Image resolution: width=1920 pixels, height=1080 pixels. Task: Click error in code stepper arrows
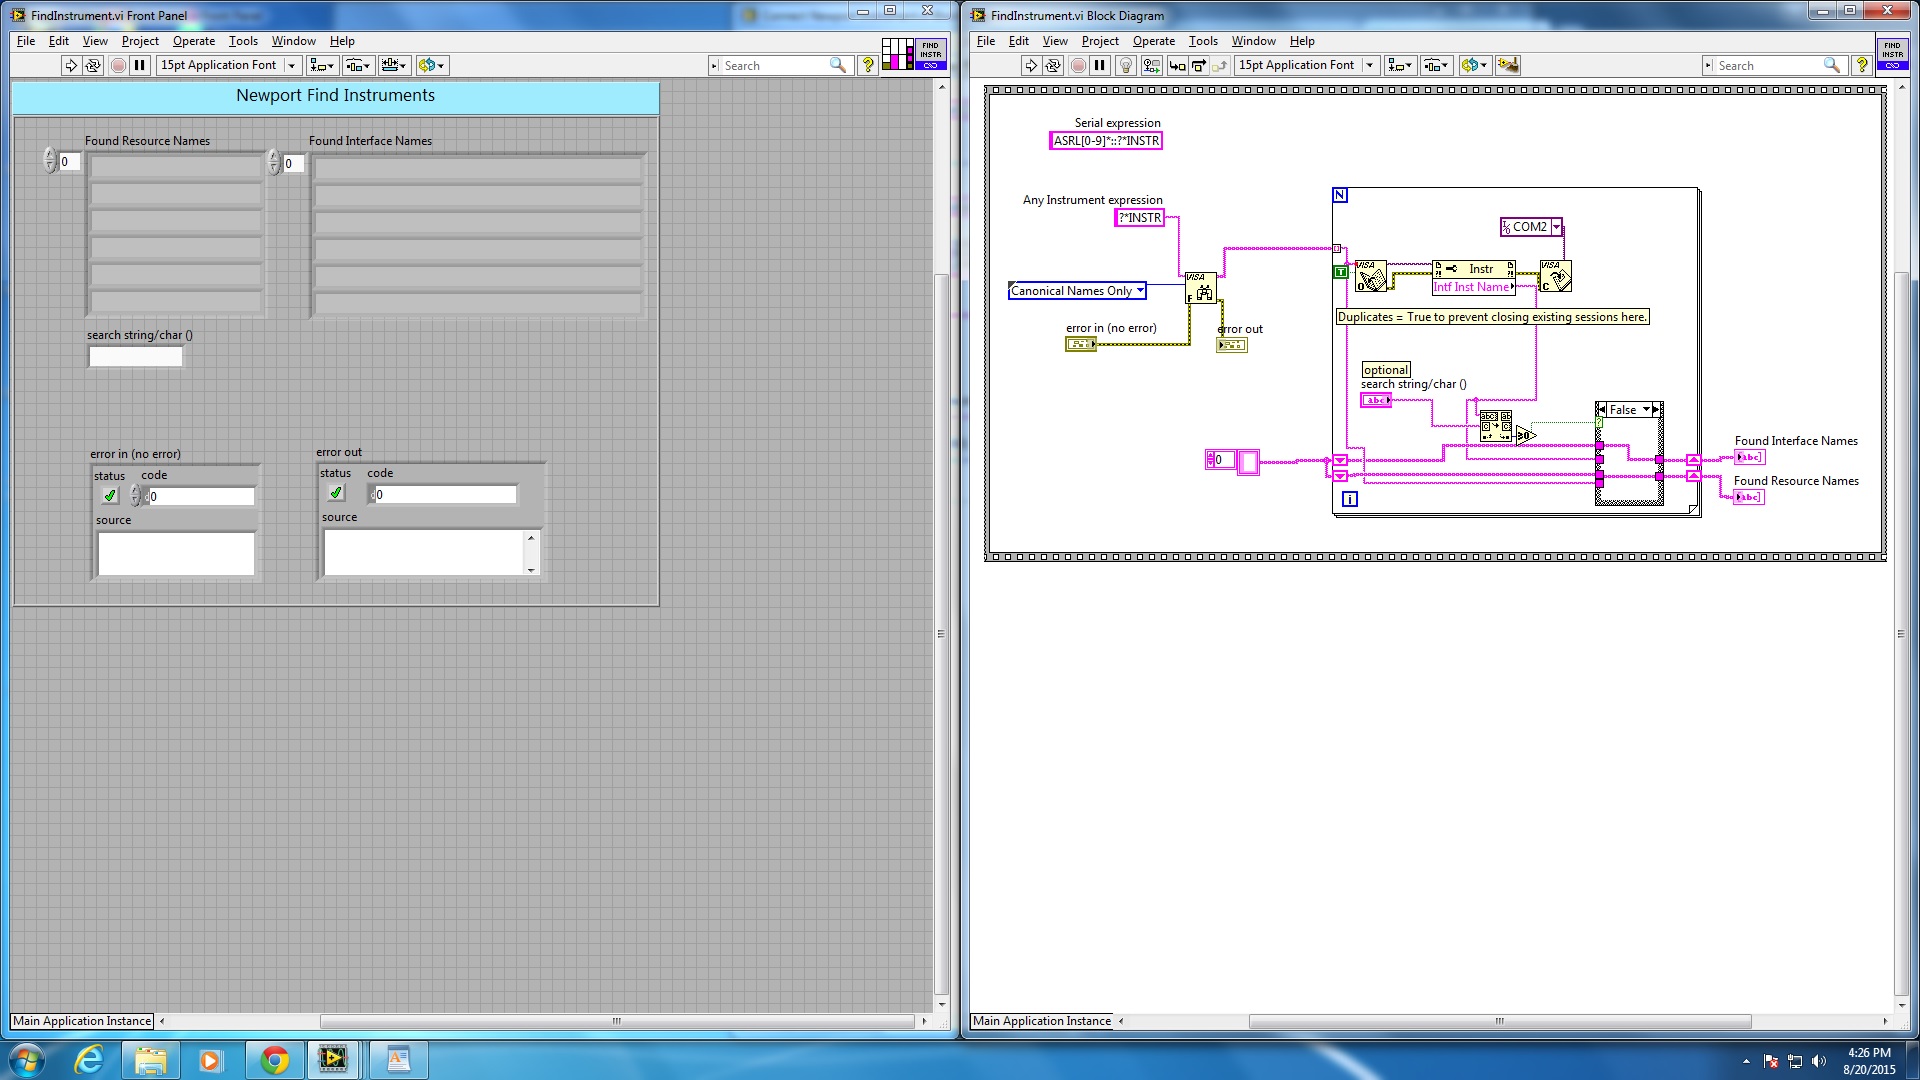coord(135,496)
